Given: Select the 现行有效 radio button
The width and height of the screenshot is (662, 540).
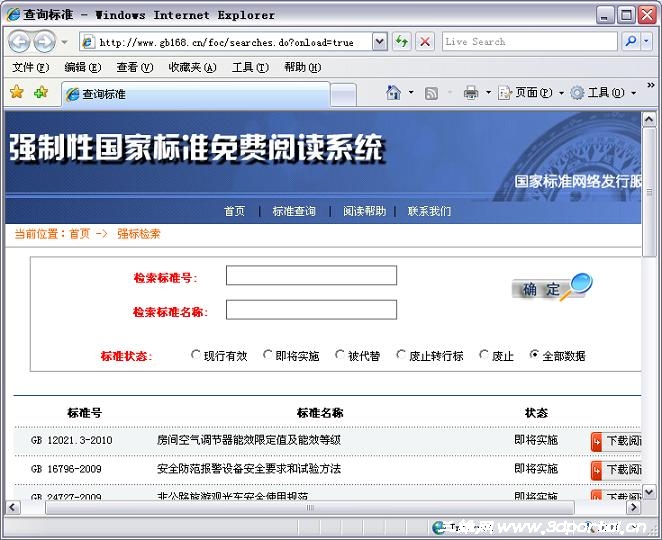Looking at the screenshot, I should coord(195,354).
